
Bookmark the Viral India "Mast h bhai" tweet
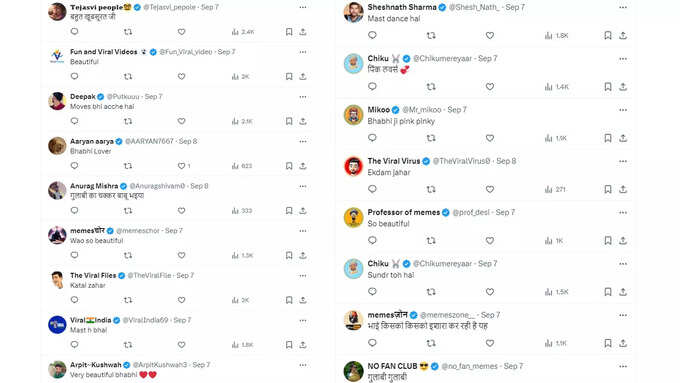pyautogui.click(x=289, y=344)
